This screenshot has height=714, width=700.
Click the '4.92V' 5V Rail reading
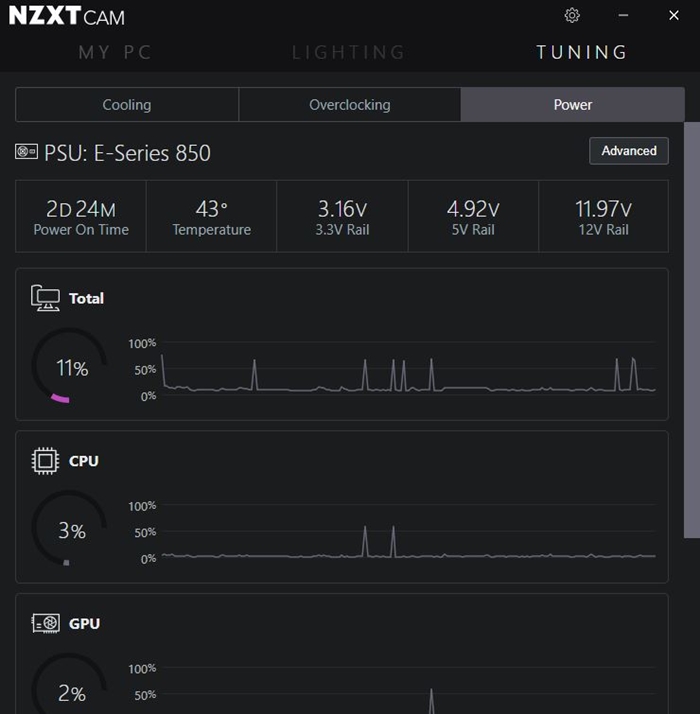click(473, 209)
